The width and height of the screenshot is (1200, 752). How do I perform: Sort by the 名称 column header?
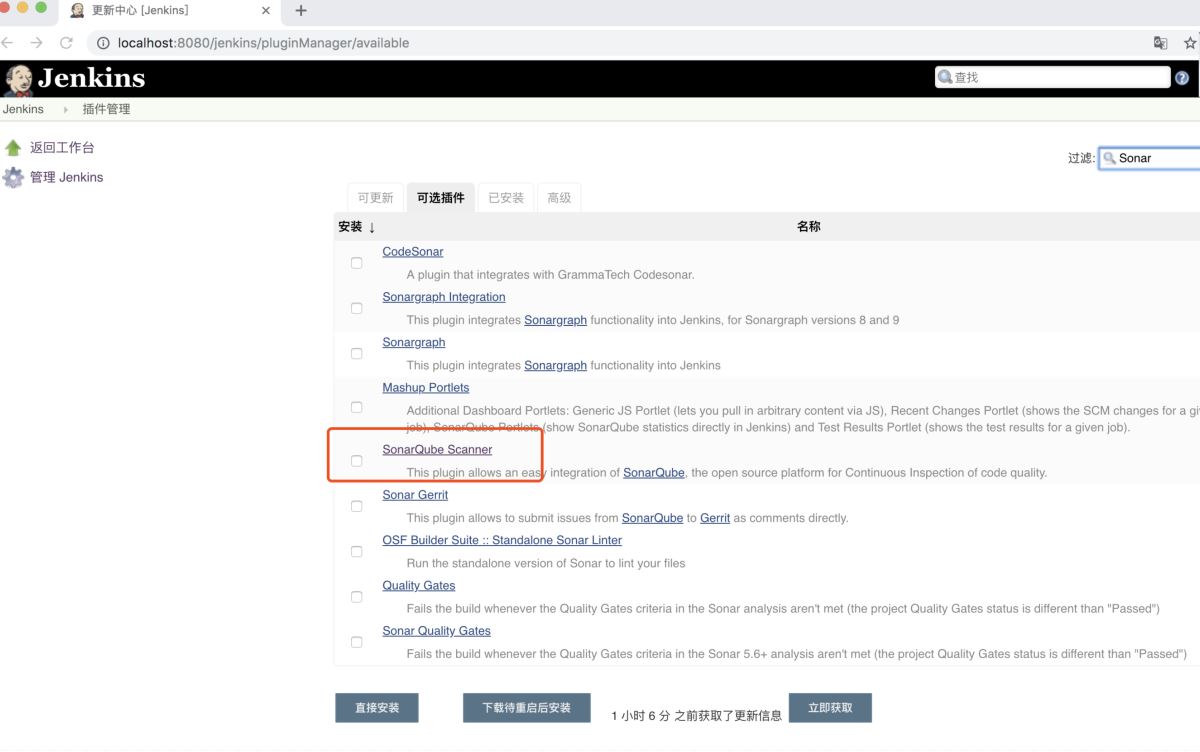click(x=808, y=227)
